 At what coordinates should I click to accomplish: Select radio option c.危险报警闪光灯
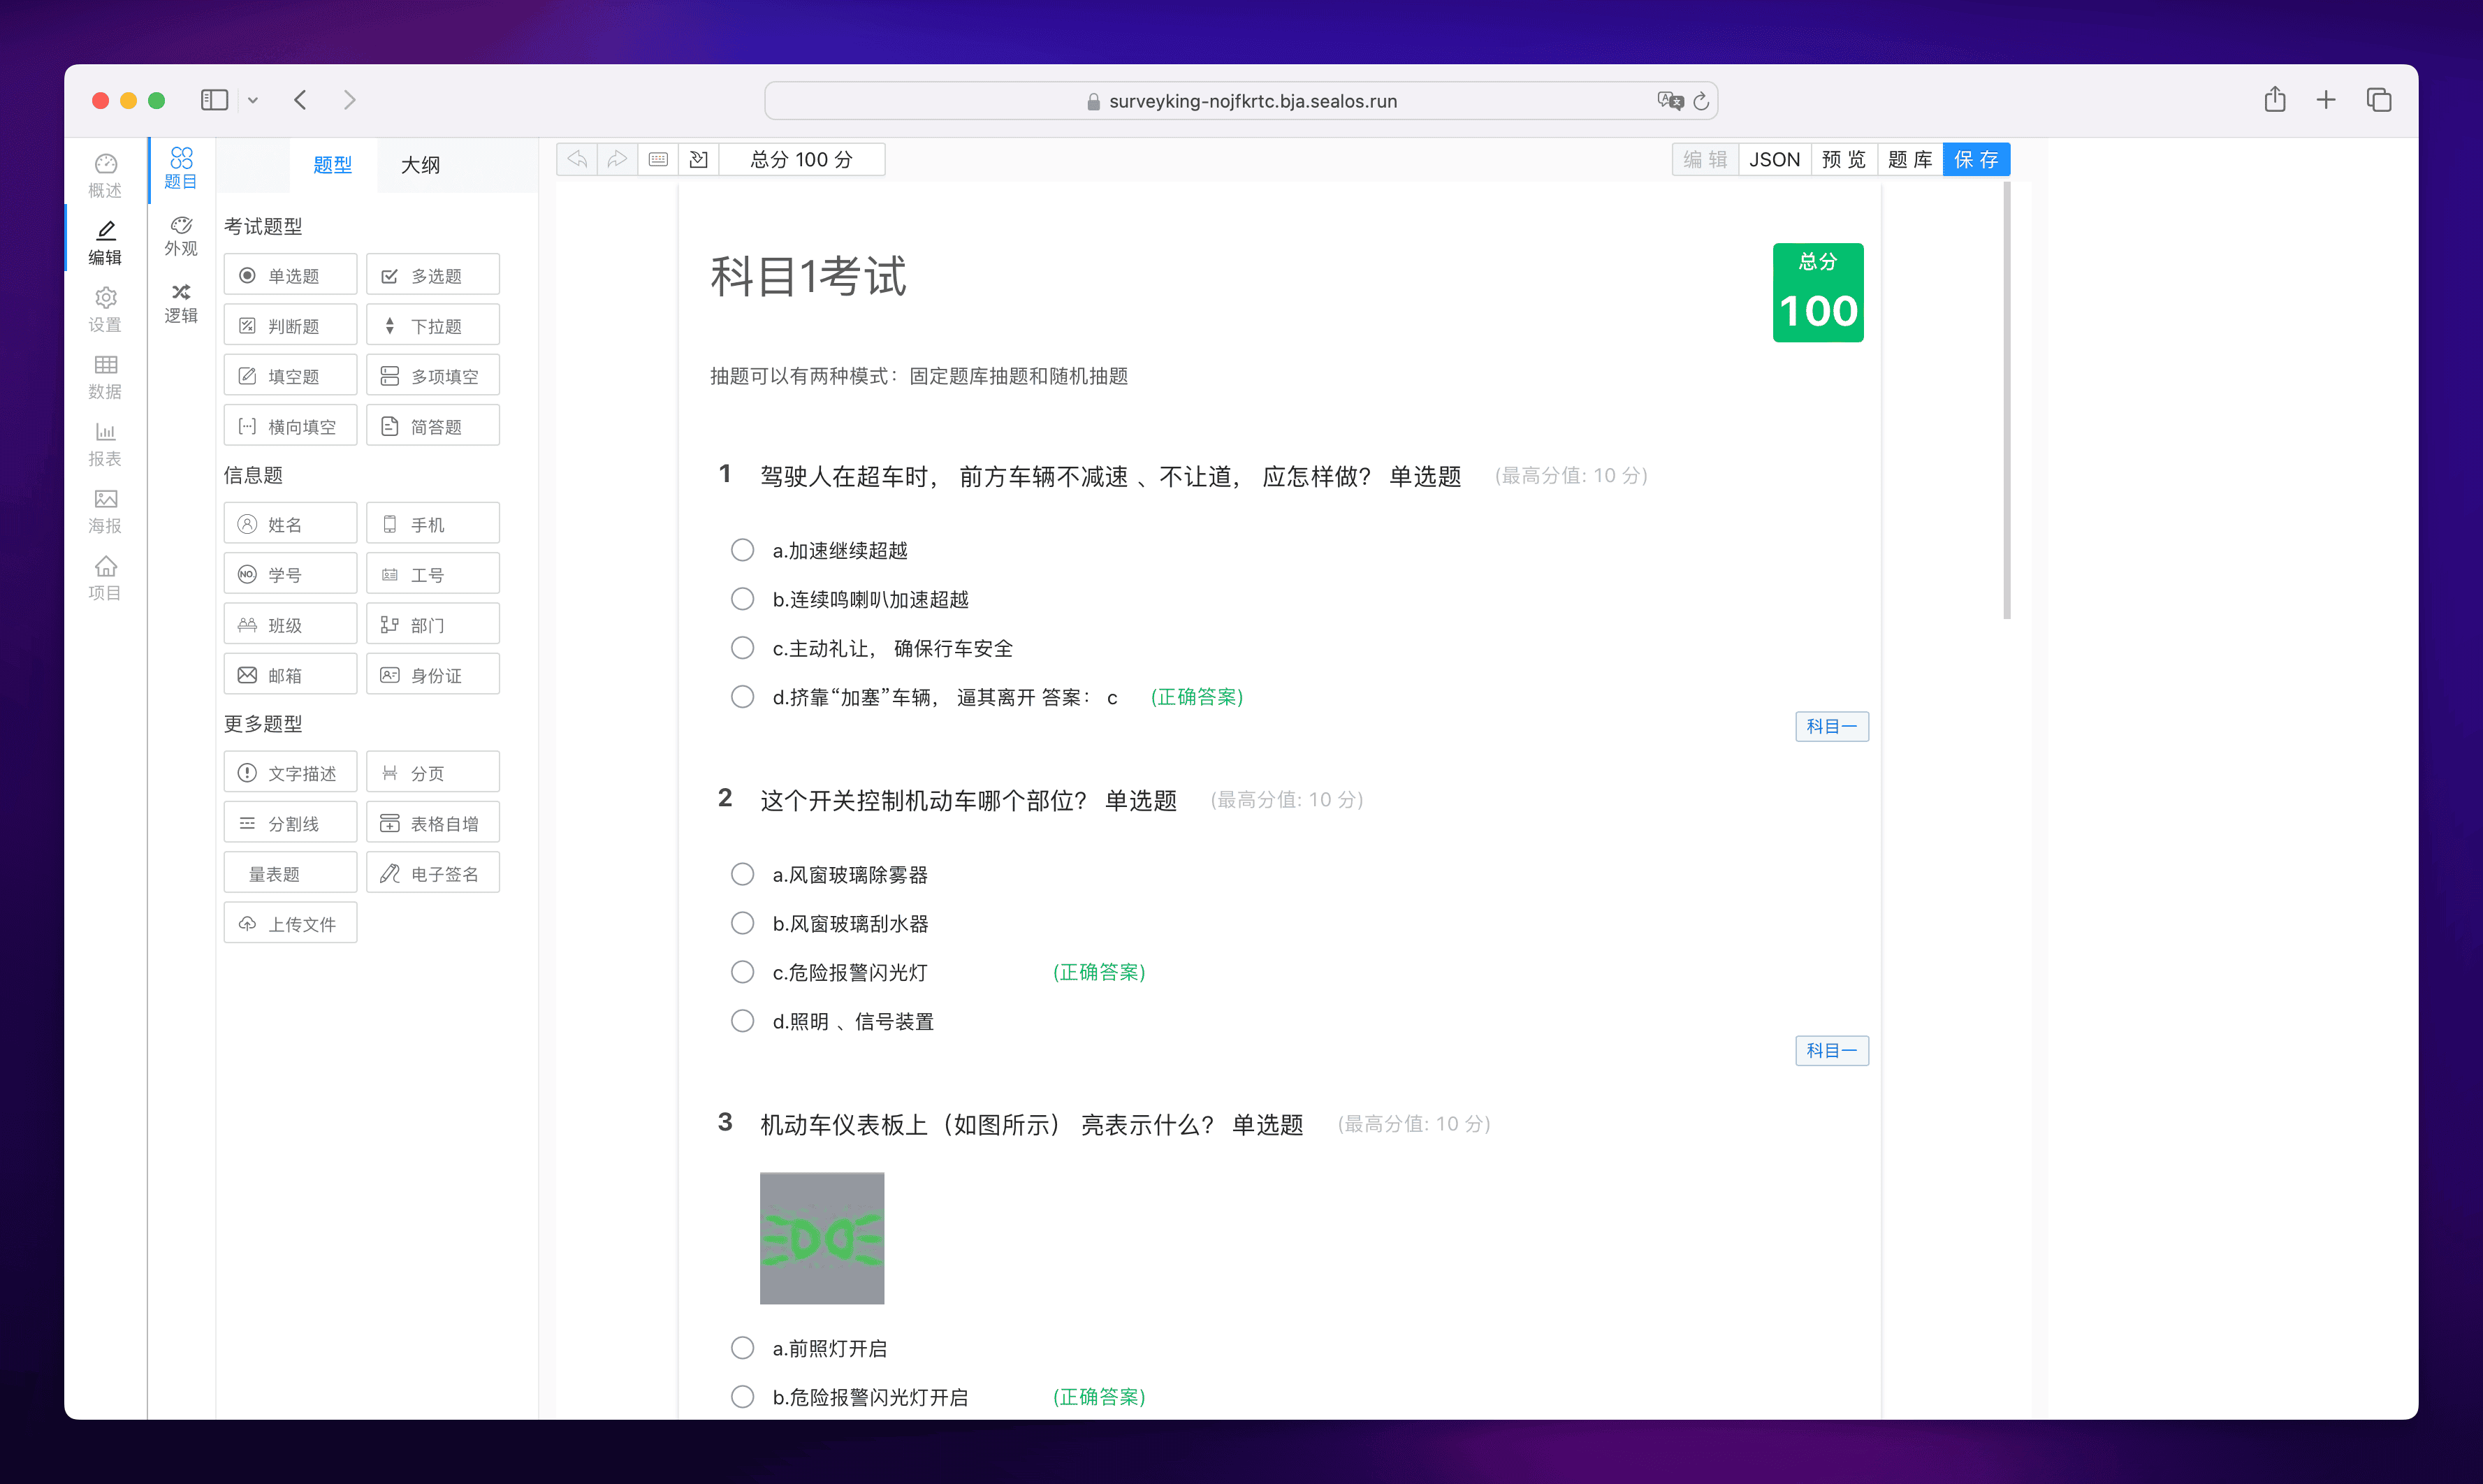point(742,972)
